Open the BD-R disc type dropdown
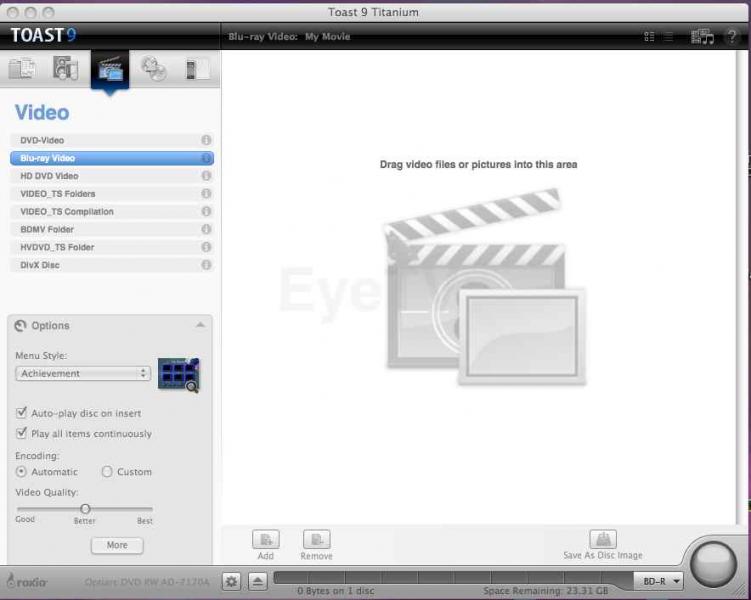This screenshot has height=600, width=751. [x=659, y=581]
